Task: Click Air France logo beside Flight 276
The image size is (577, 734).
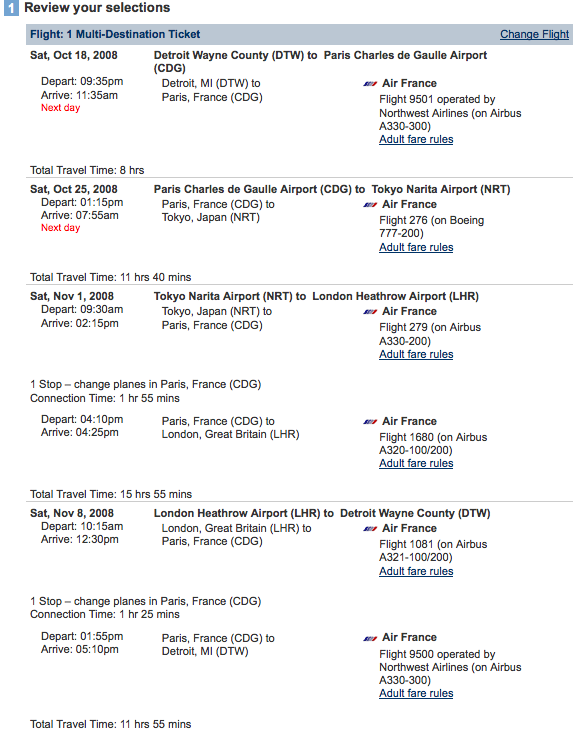Action: coord(370,205)
